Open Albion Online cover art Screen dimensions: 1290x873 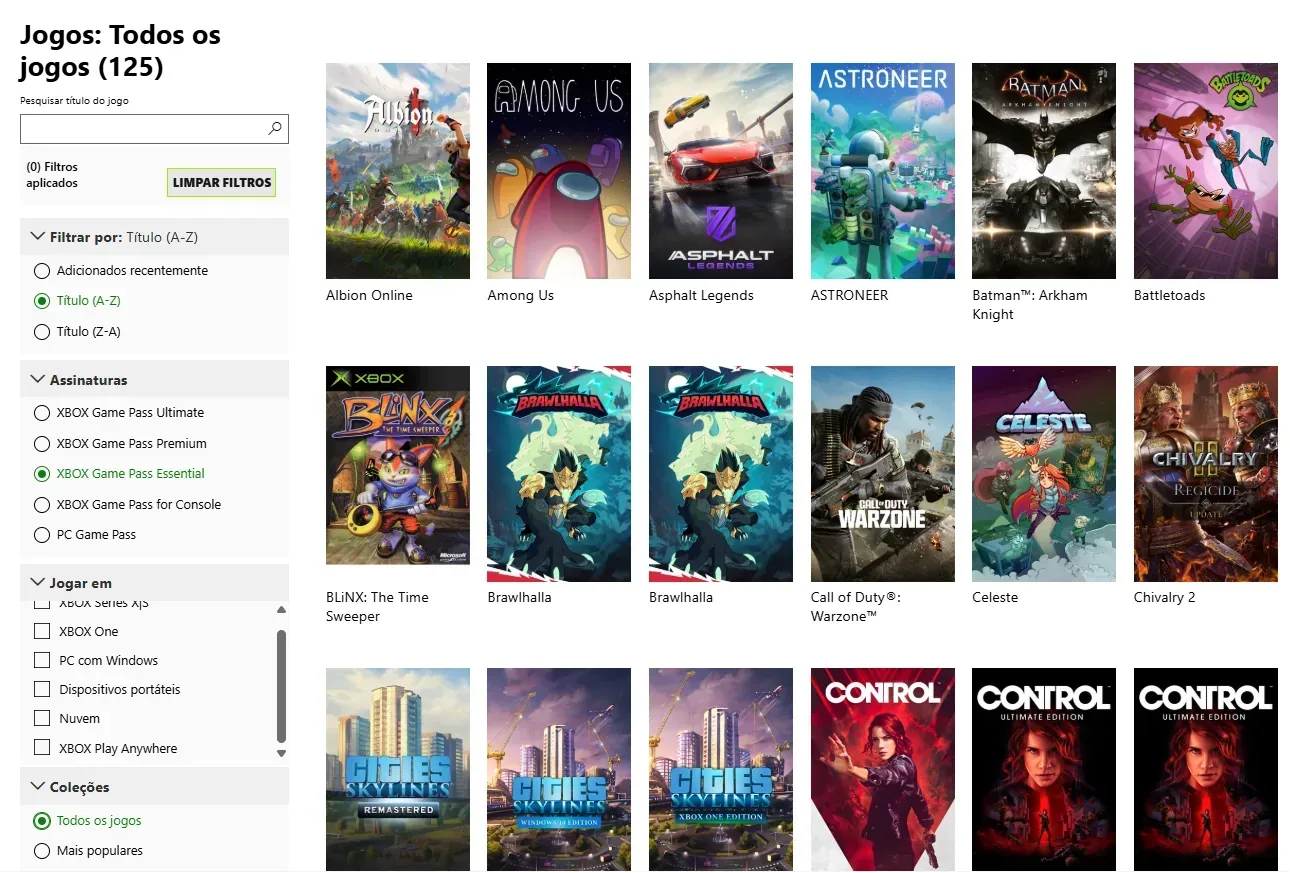(398, 171)
